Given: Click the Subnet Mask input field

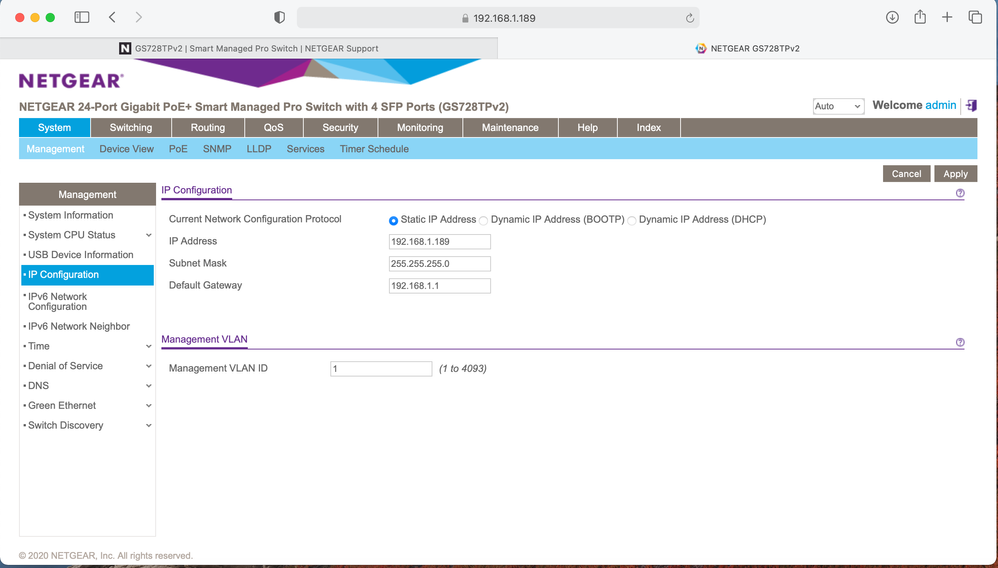Looking at the screenshot, I should pos(440,264).
